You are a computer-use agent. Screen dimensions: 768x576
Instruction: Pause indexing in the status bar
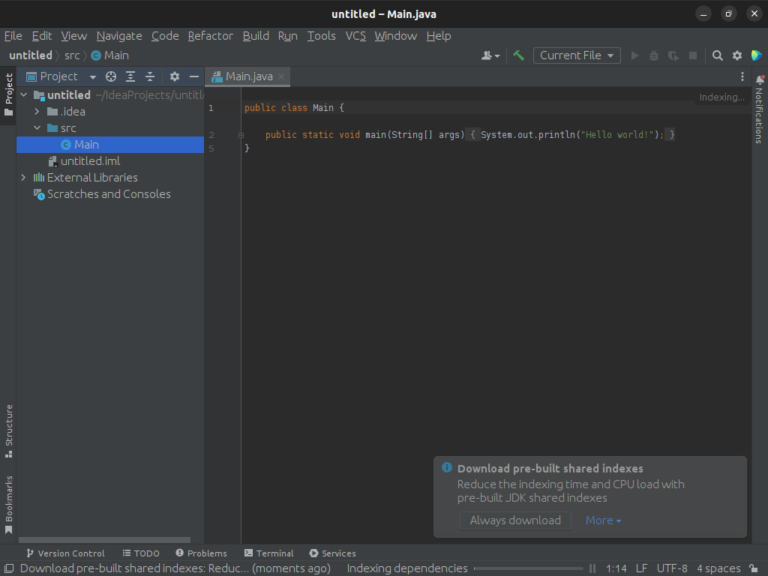pos(592,569)
